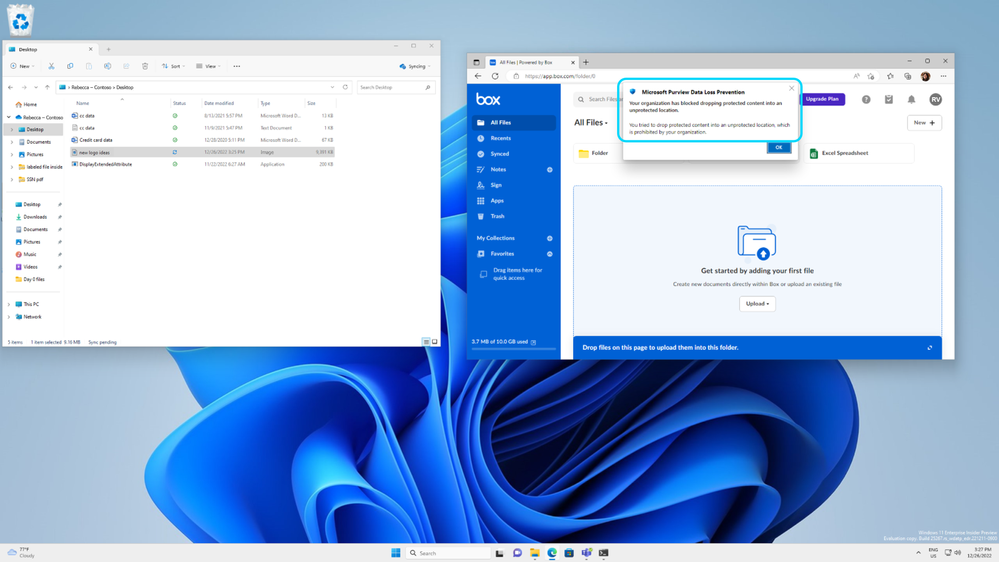999x562 pixels.
Task: Collapse the Favorites section in Box
Action: pos(550,254)
